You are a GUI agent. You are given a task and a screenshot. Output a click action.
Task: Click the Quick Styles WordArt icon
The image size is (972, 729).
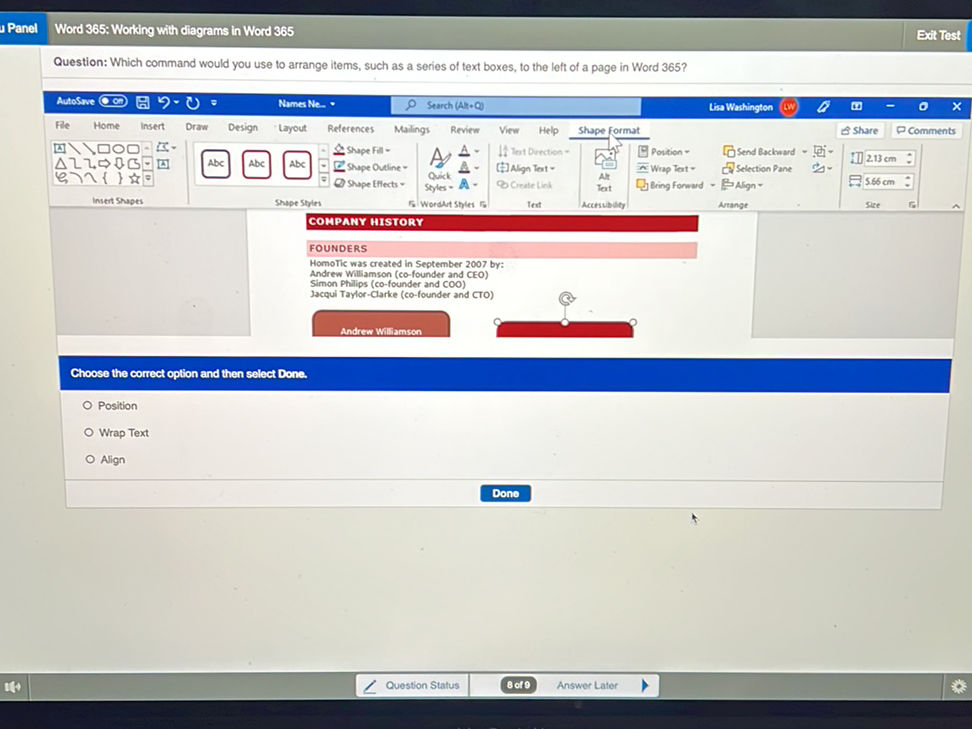point(438,169)
